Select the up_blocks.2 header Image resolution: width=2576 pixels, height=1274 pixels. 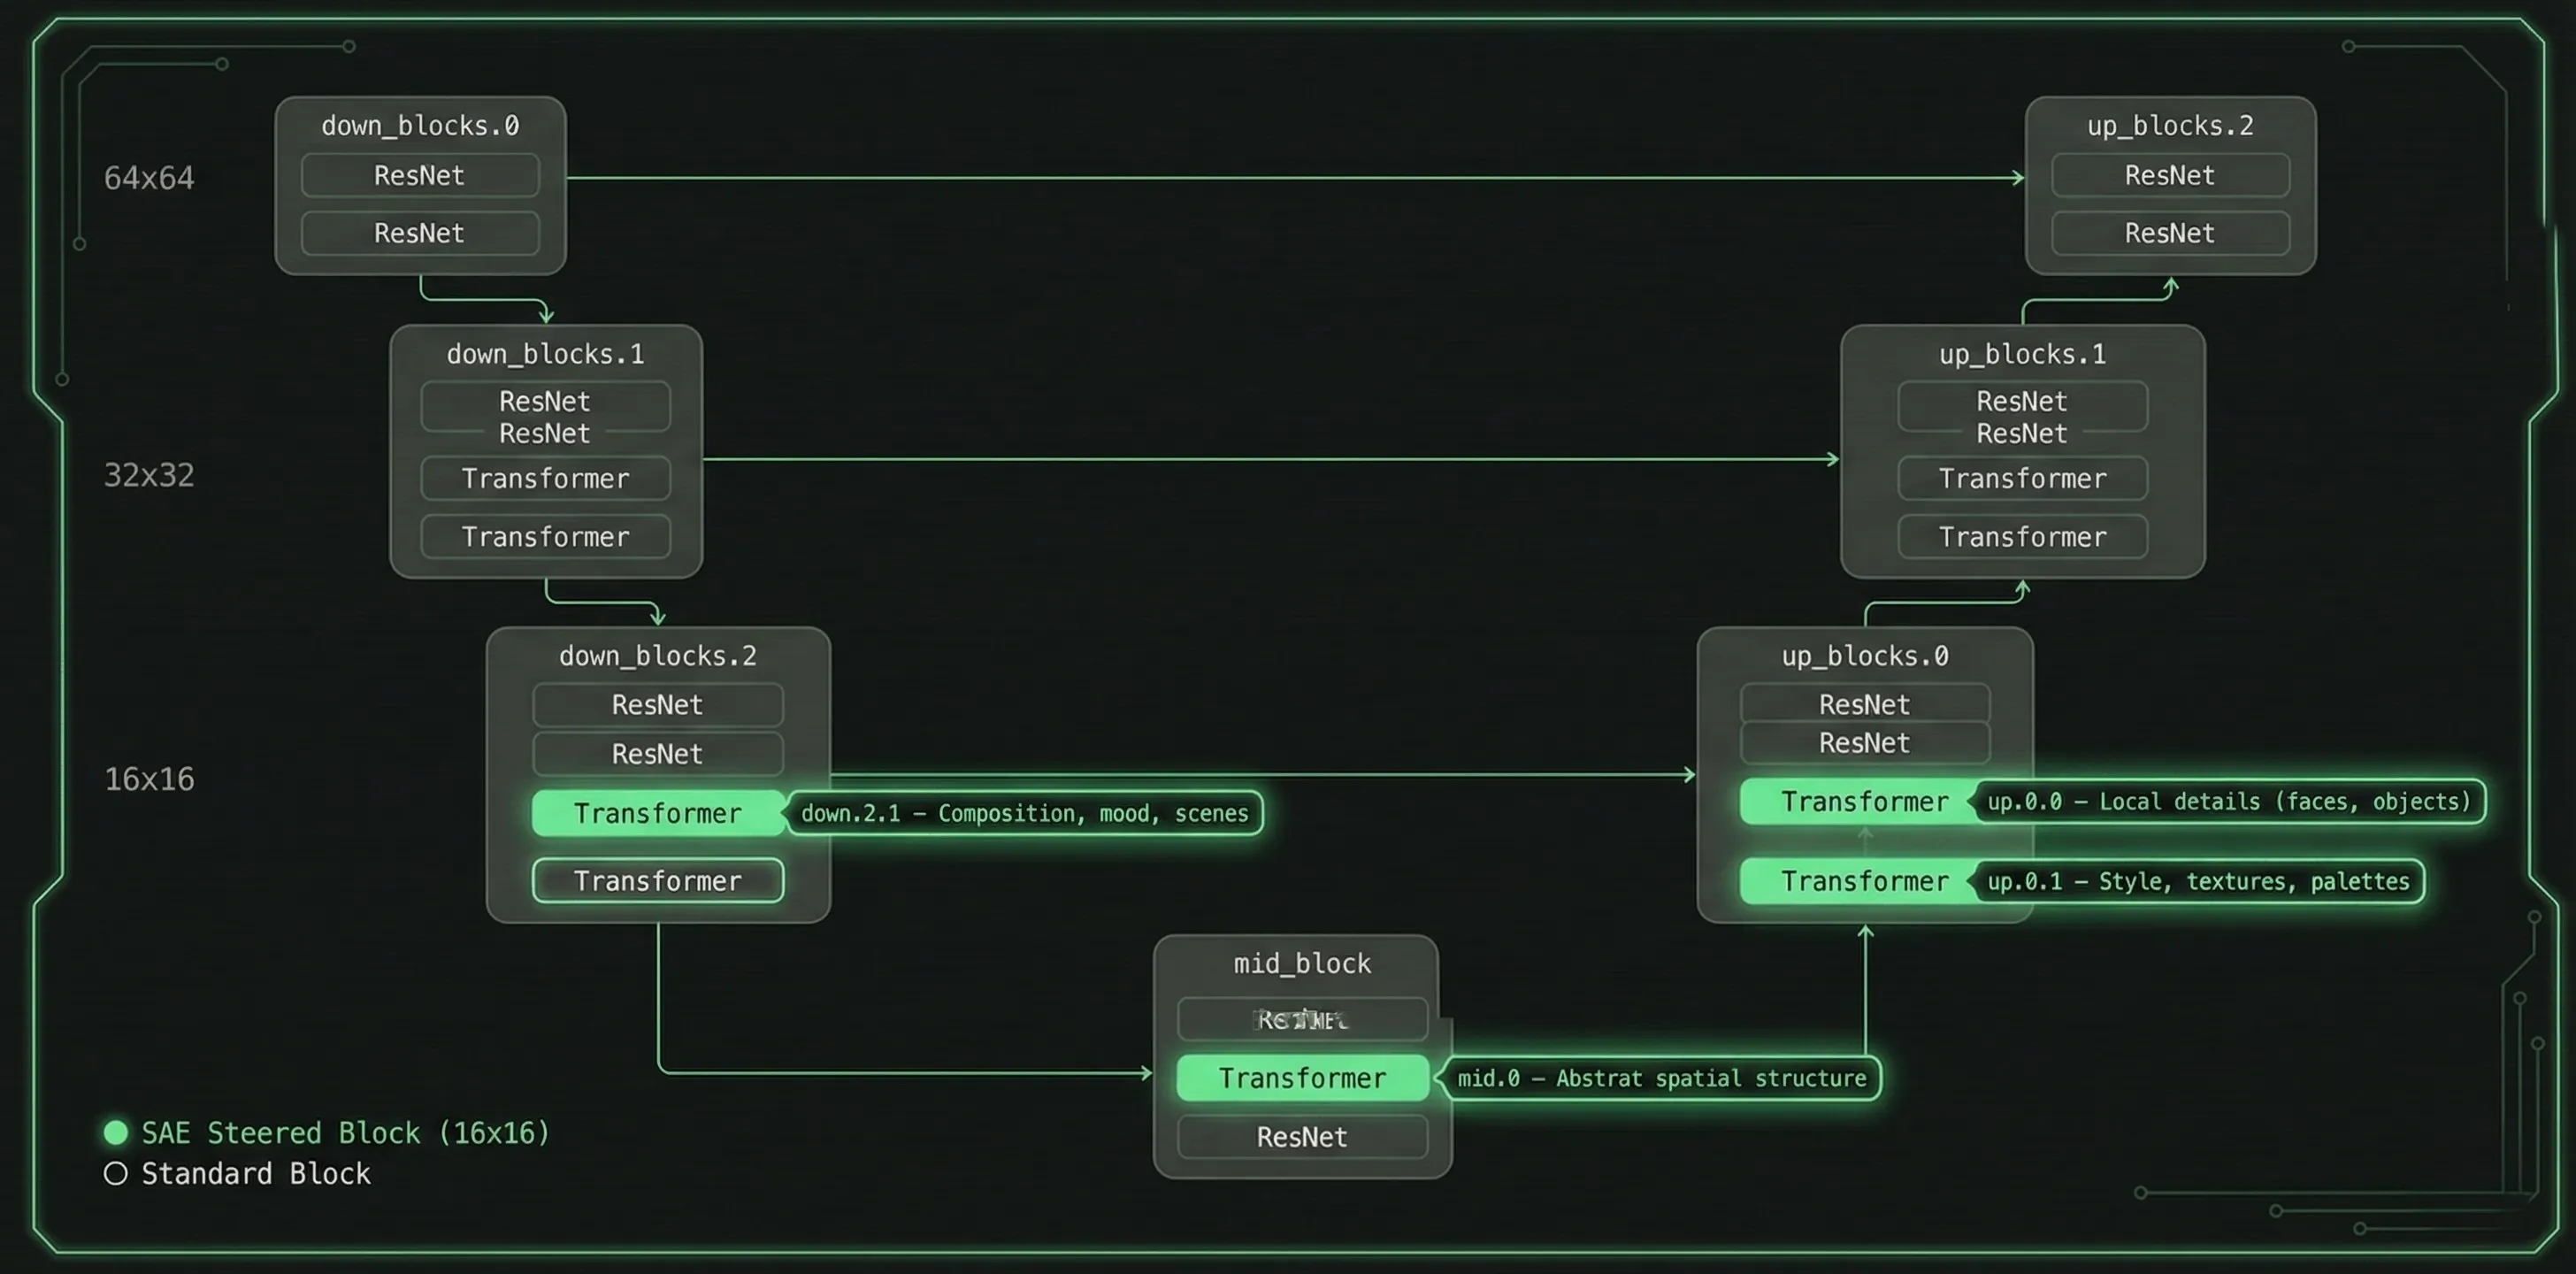[2170, 125]
